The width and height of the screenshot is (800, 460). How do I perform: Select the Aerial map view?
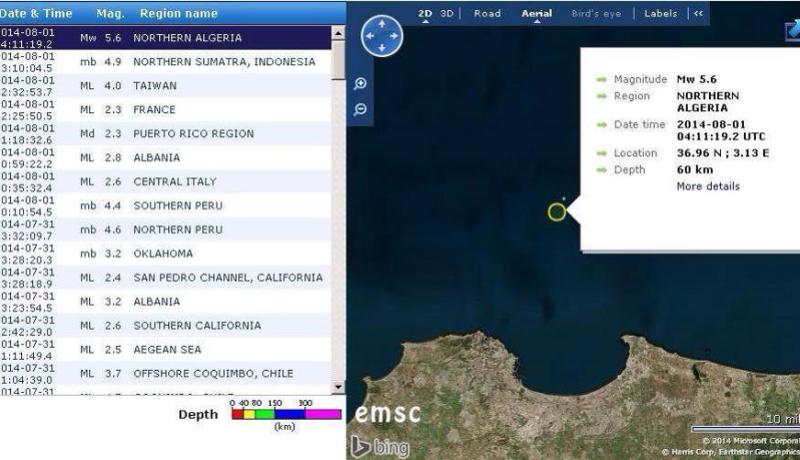pos(536,14)
